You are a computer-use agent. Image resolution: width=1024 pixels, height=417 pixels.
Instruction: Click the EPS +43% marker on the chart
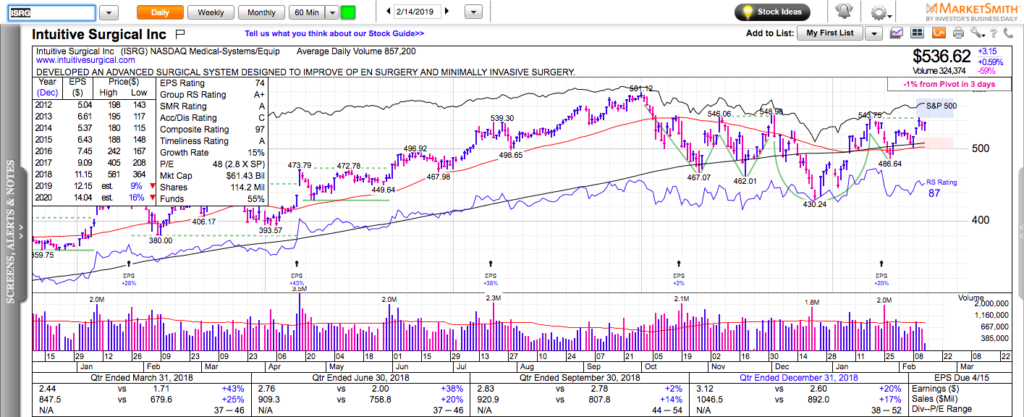click(297, 279)
